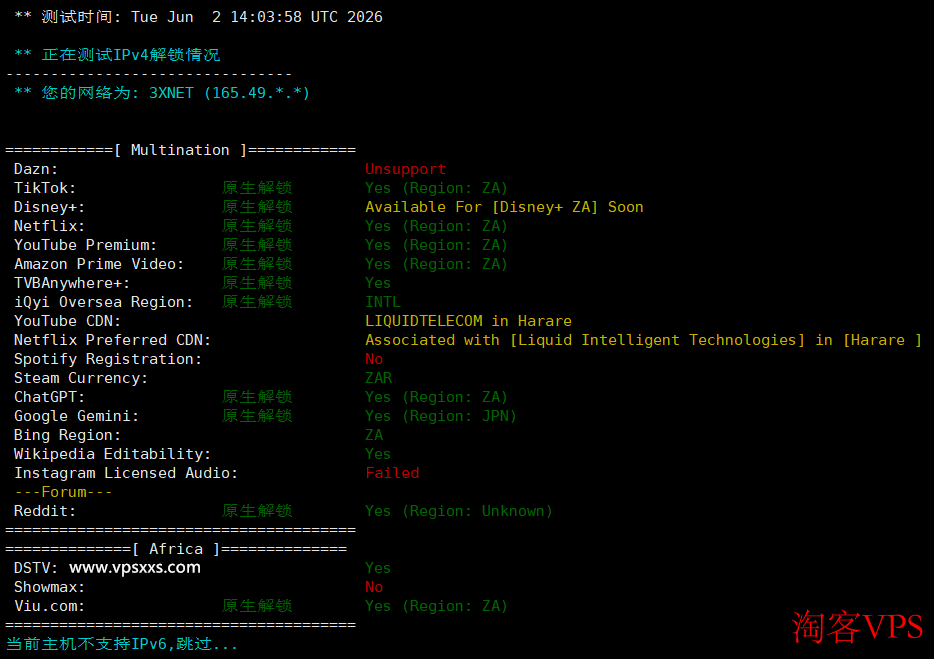Viewport: 934px width, 659px height.
Task: Click the 'Africa' section header
Action: pyautogui.click(x=176, y=549)
